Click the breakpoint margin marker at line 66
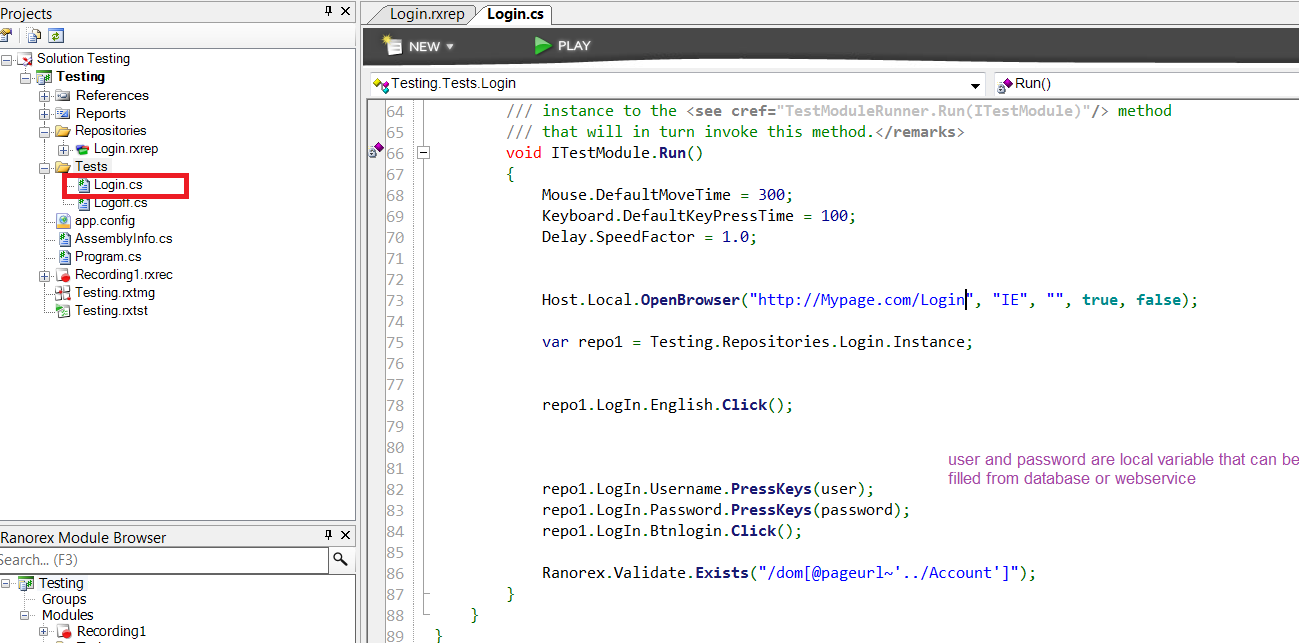This screenshot has width=1299, height=643. tap(375, 150)
